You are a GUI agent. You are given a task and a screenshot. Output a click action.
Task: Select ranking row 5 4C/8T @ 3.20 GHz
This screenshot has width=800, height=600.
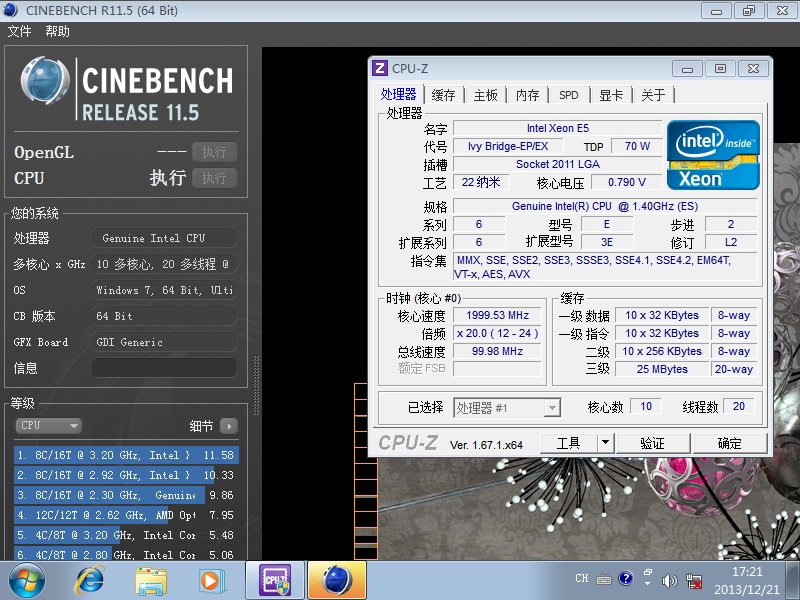tap(126, 535)
